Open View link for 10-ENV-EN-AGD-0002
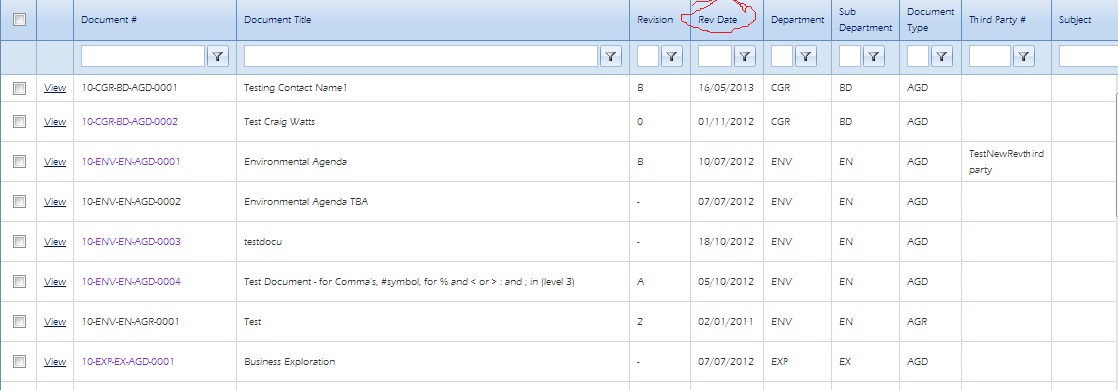The height and width of the screenshot is (390, 1118). pos(55,202)
